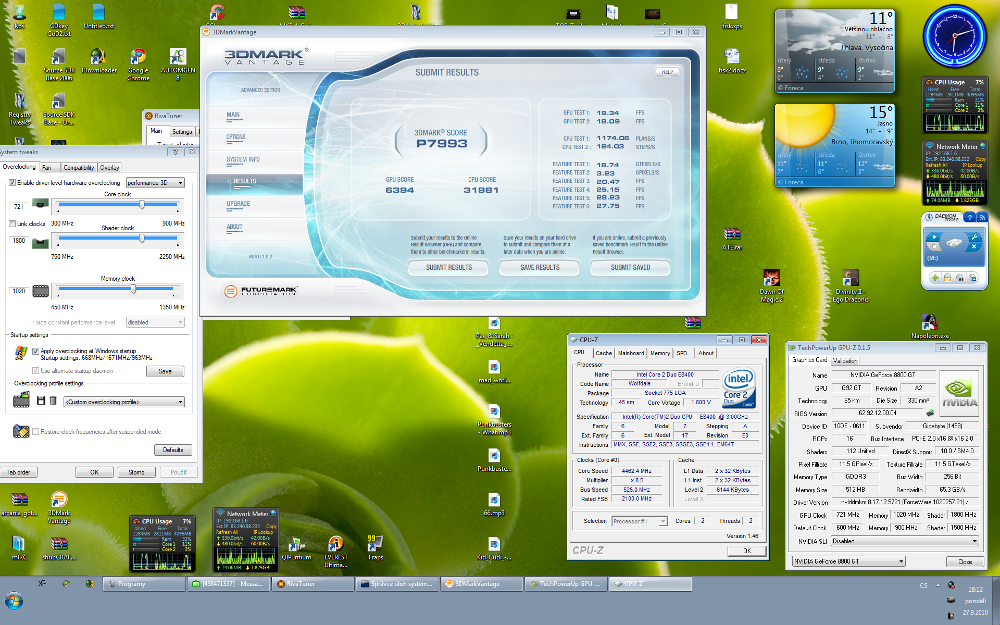Open the NVIDIA SLI Disabled dropdown

click(x=904, y=541)
